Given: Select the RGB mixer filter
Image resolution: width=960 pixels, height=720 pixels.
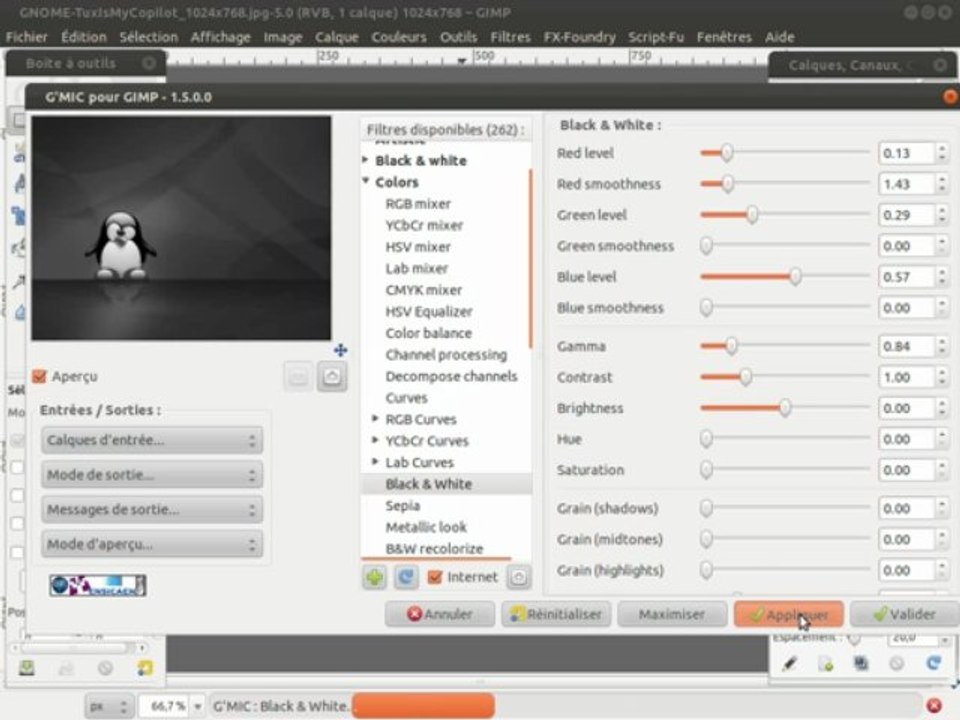Looking at the screenshot, I should pyautogui.click(x=418, y=203).
